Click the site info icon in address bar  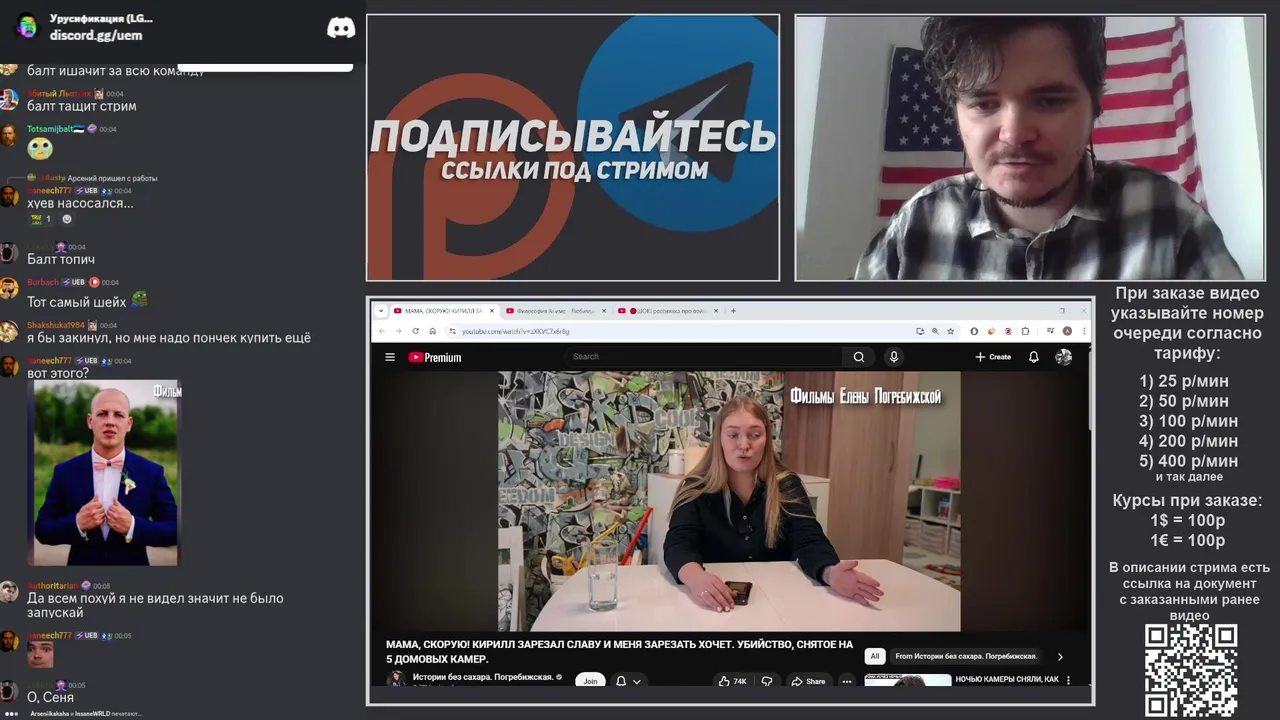(x=452, y=331)
